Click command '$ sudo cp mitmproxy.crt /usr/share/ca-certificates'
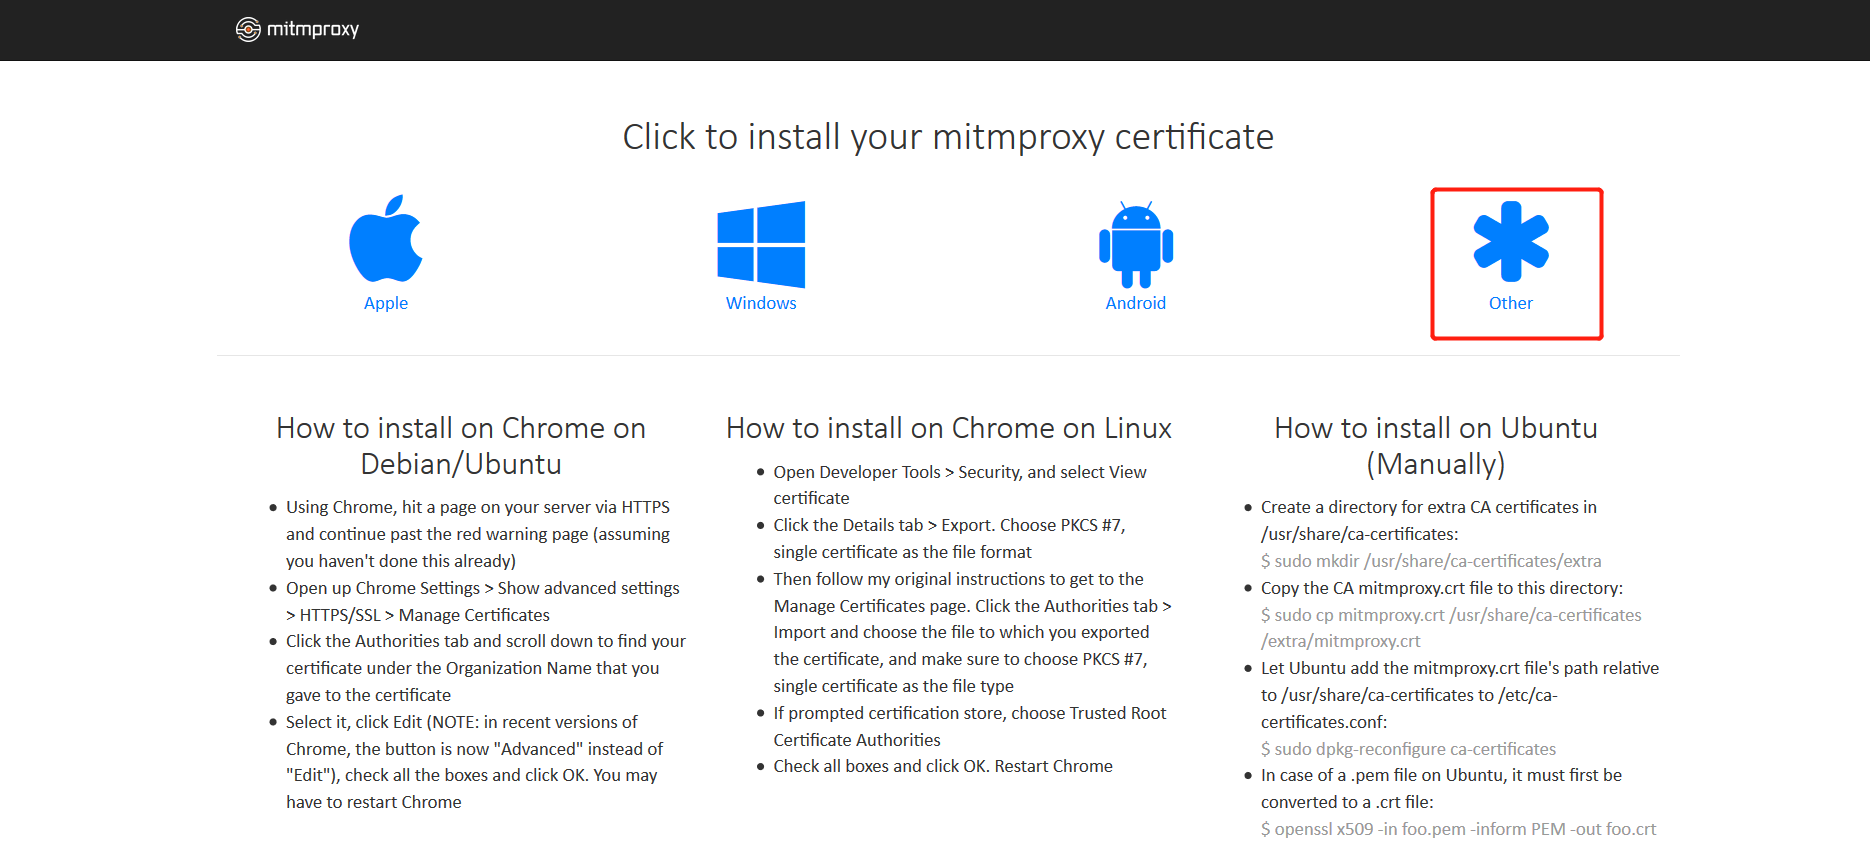Image resolution: width=1870 pixels, height=851 pixels. pos(1451,615)
